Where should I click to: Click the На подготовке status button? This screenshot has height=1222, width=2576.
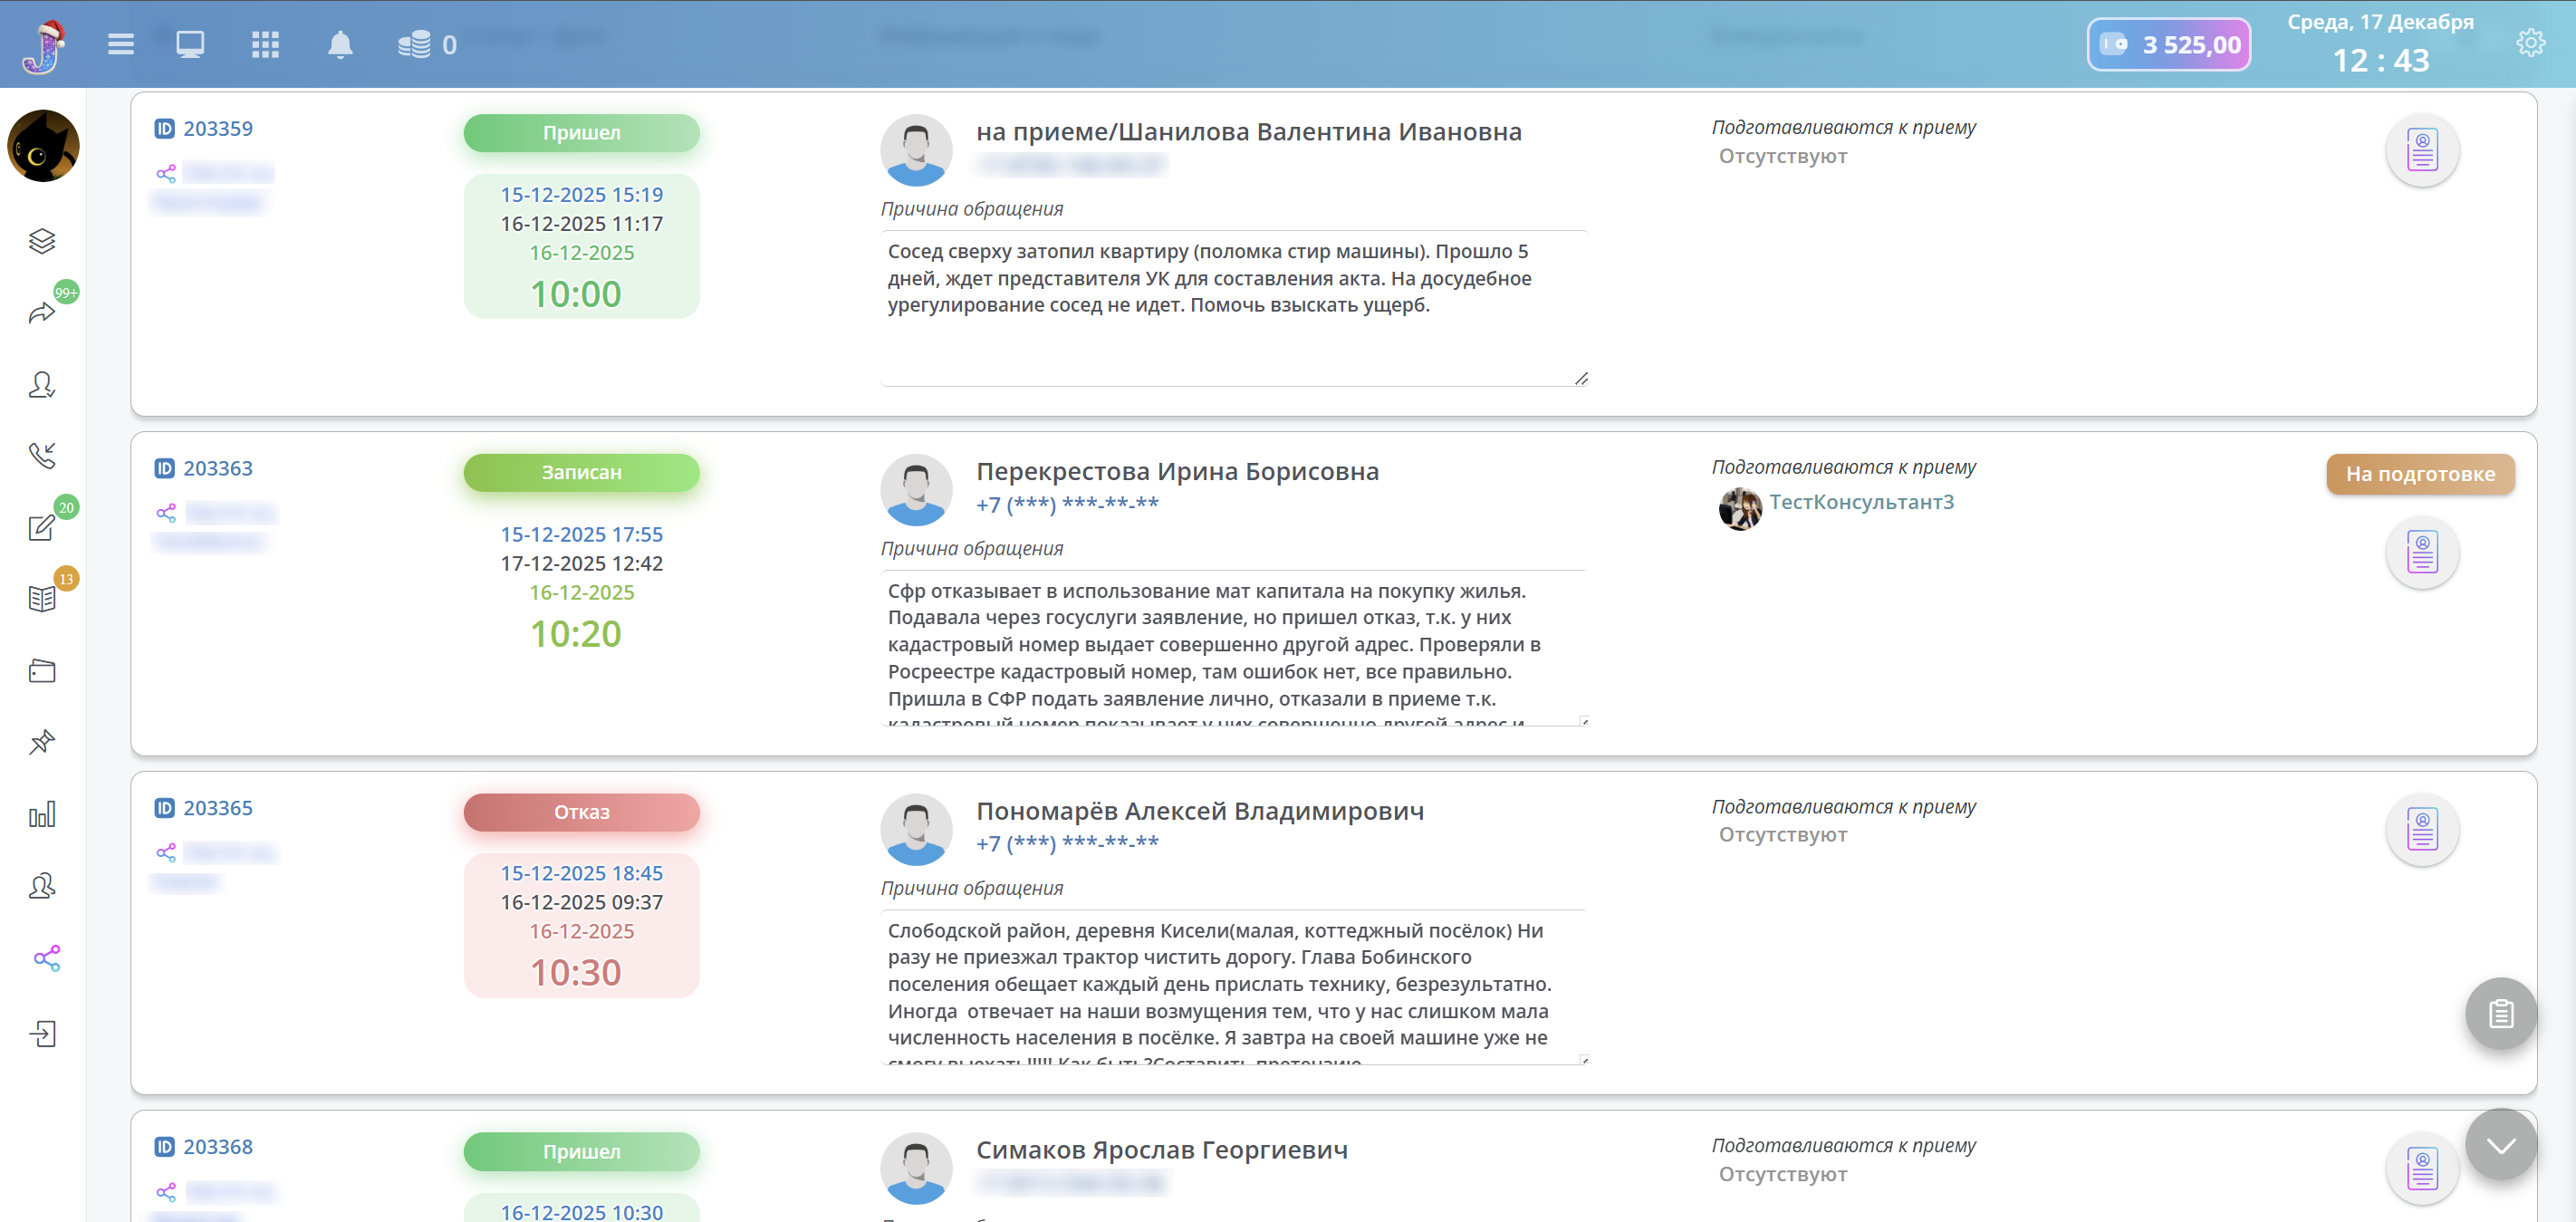point(2419,474)
